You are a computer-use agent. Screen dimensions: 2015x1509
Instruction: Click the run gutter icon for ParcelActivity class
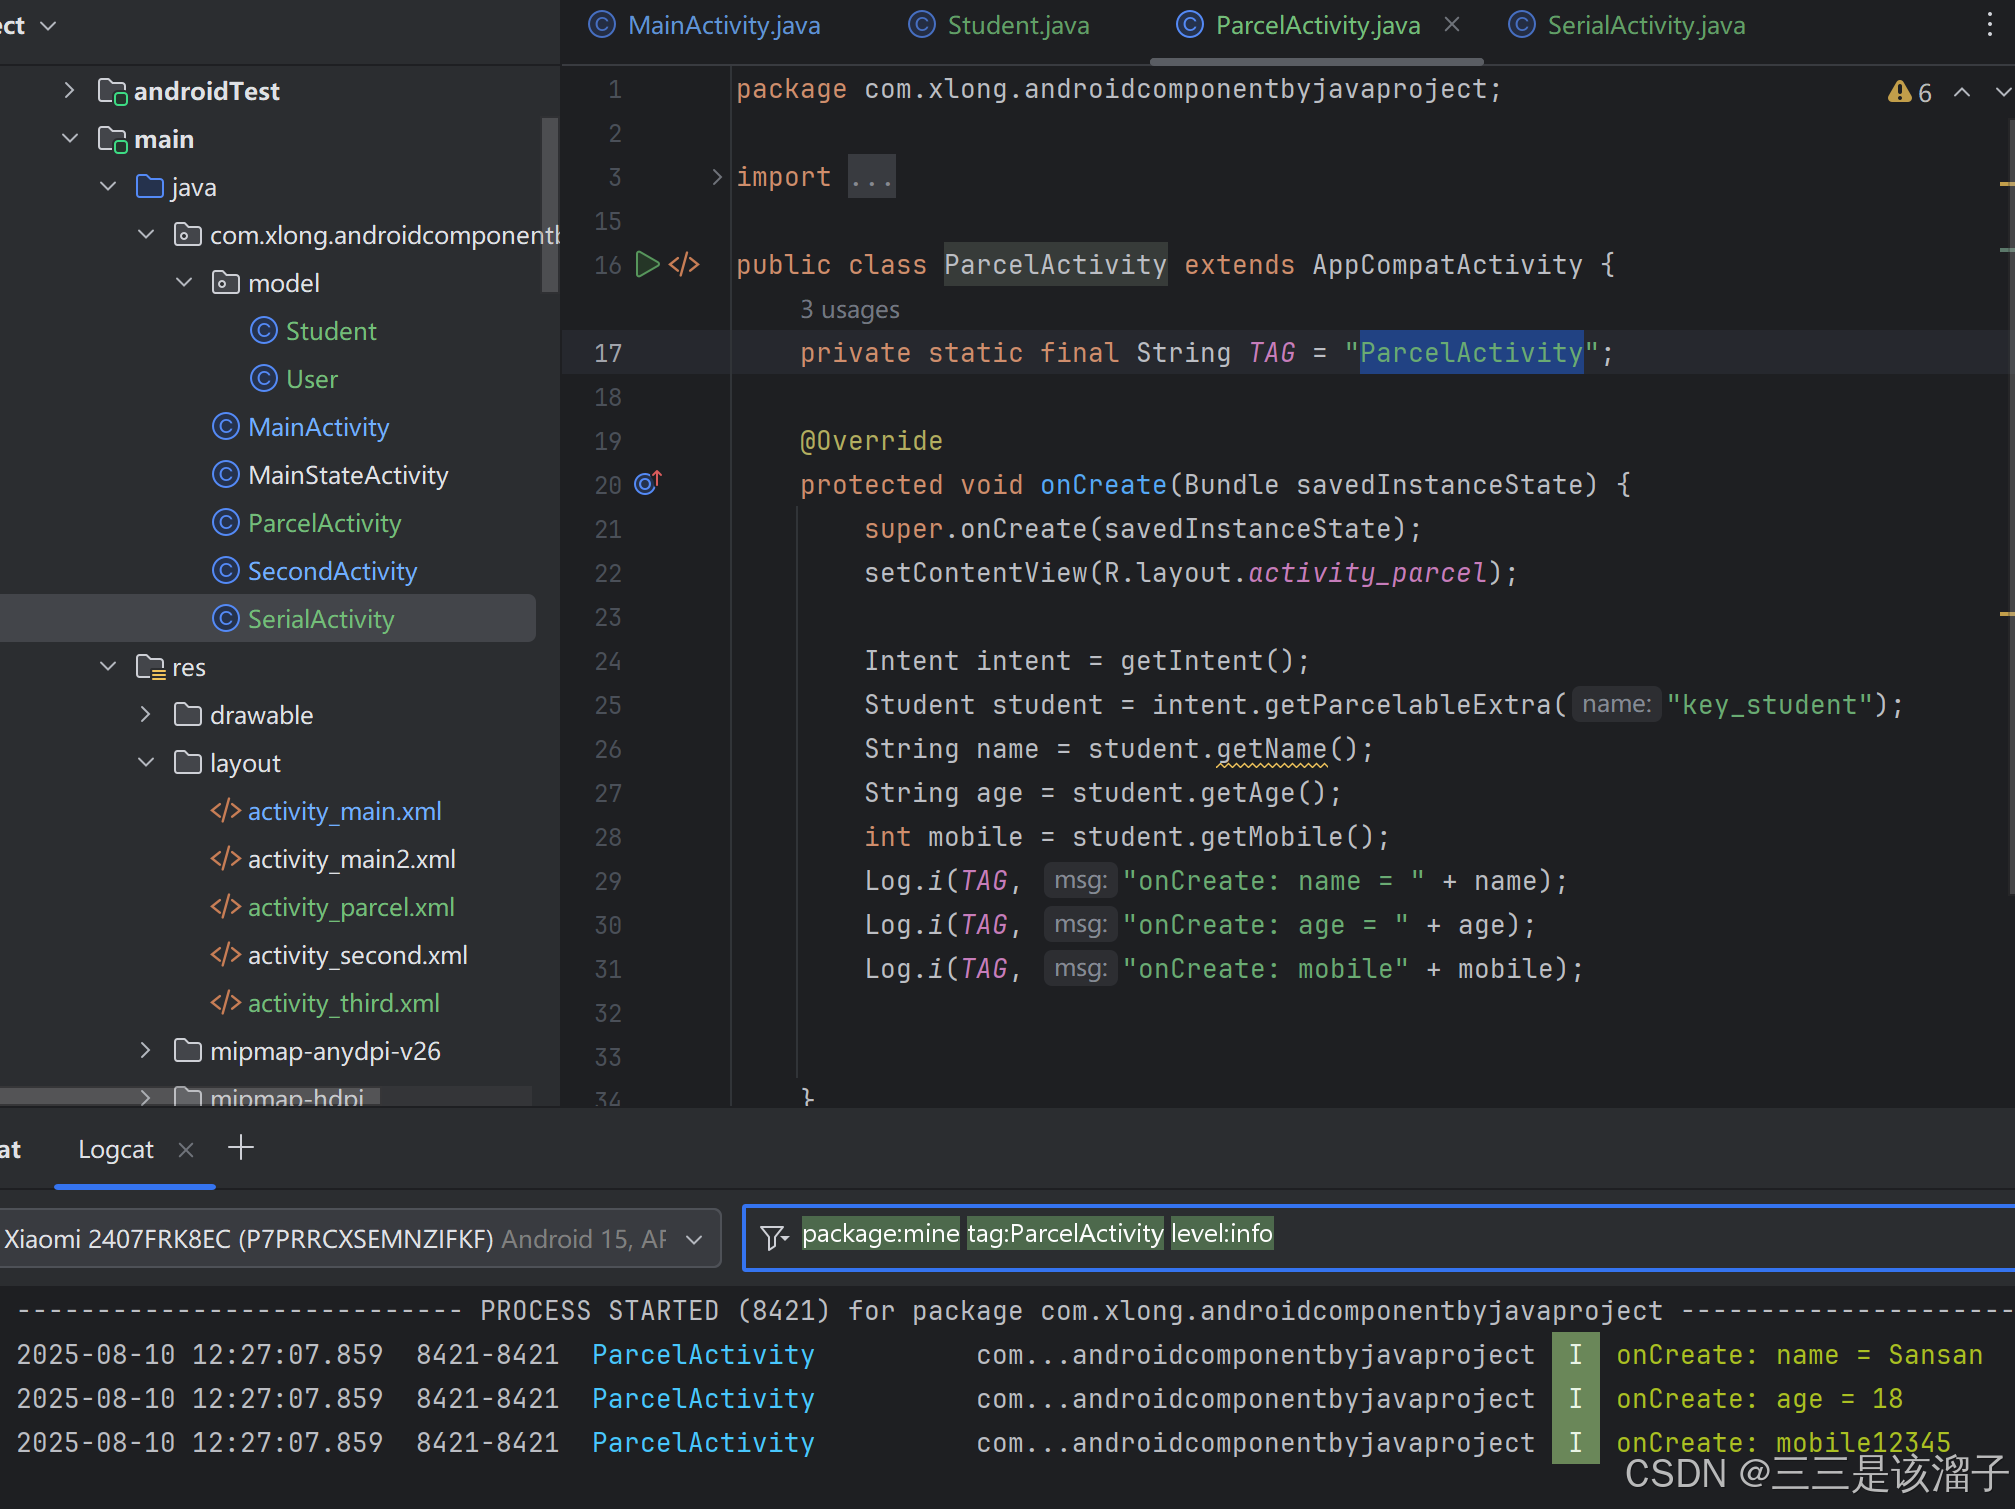[647, 264]
